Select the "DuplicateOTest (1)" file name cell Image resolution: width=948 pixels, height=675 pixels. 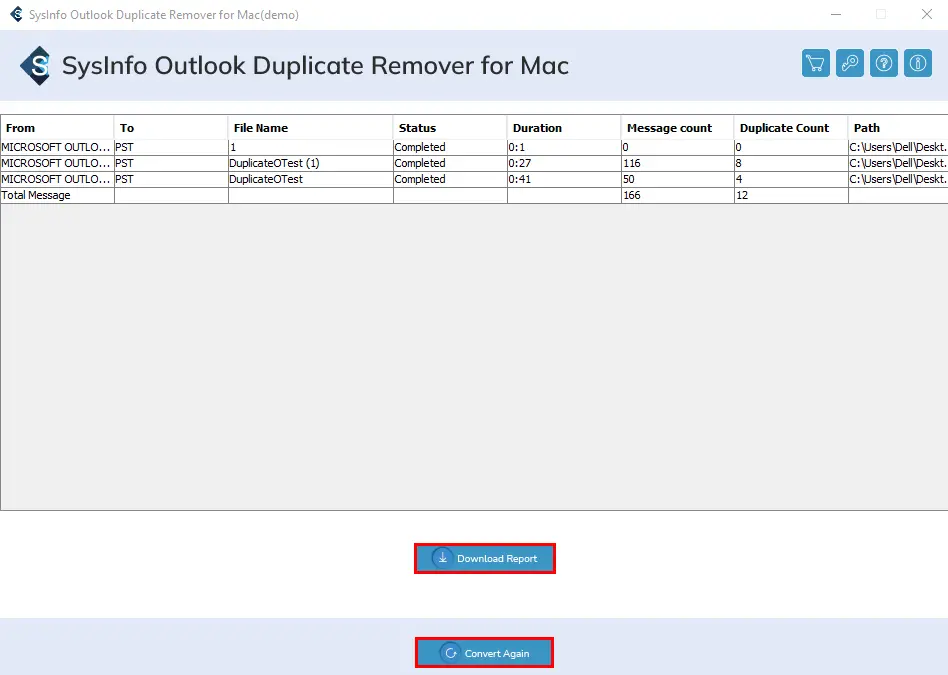tap(311, 163)
